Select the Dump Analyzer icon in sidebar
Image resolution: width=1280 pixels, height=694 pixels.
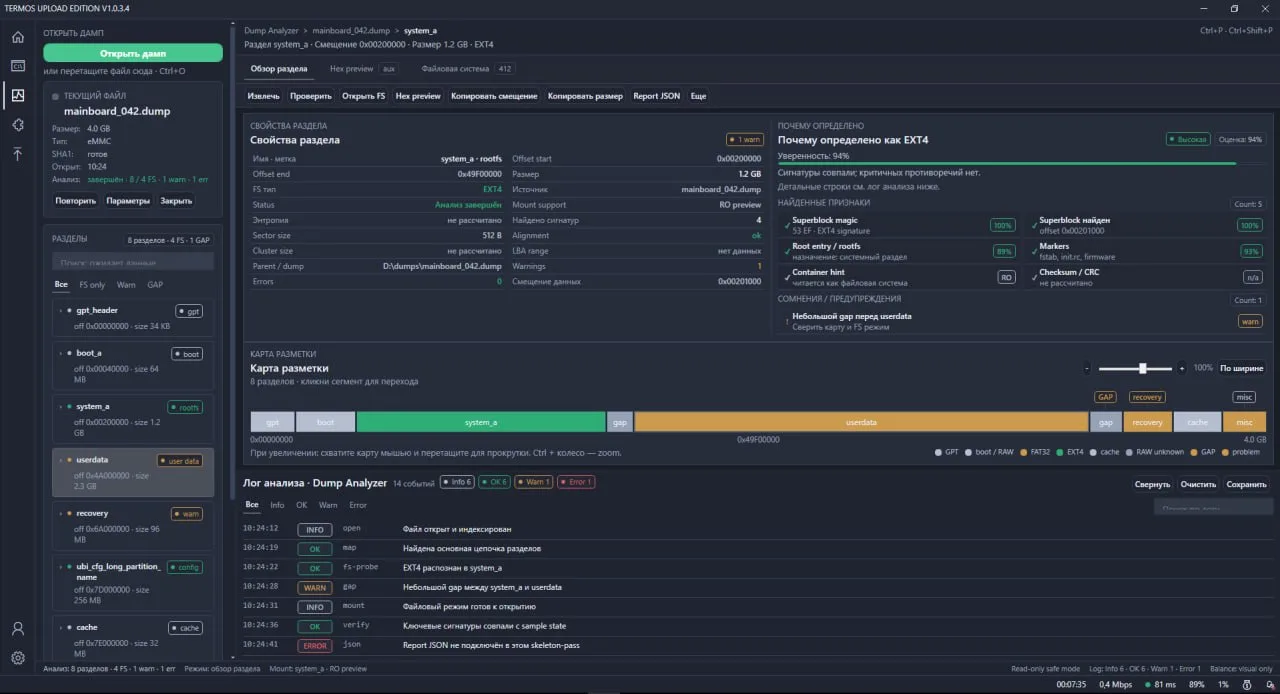17,95
